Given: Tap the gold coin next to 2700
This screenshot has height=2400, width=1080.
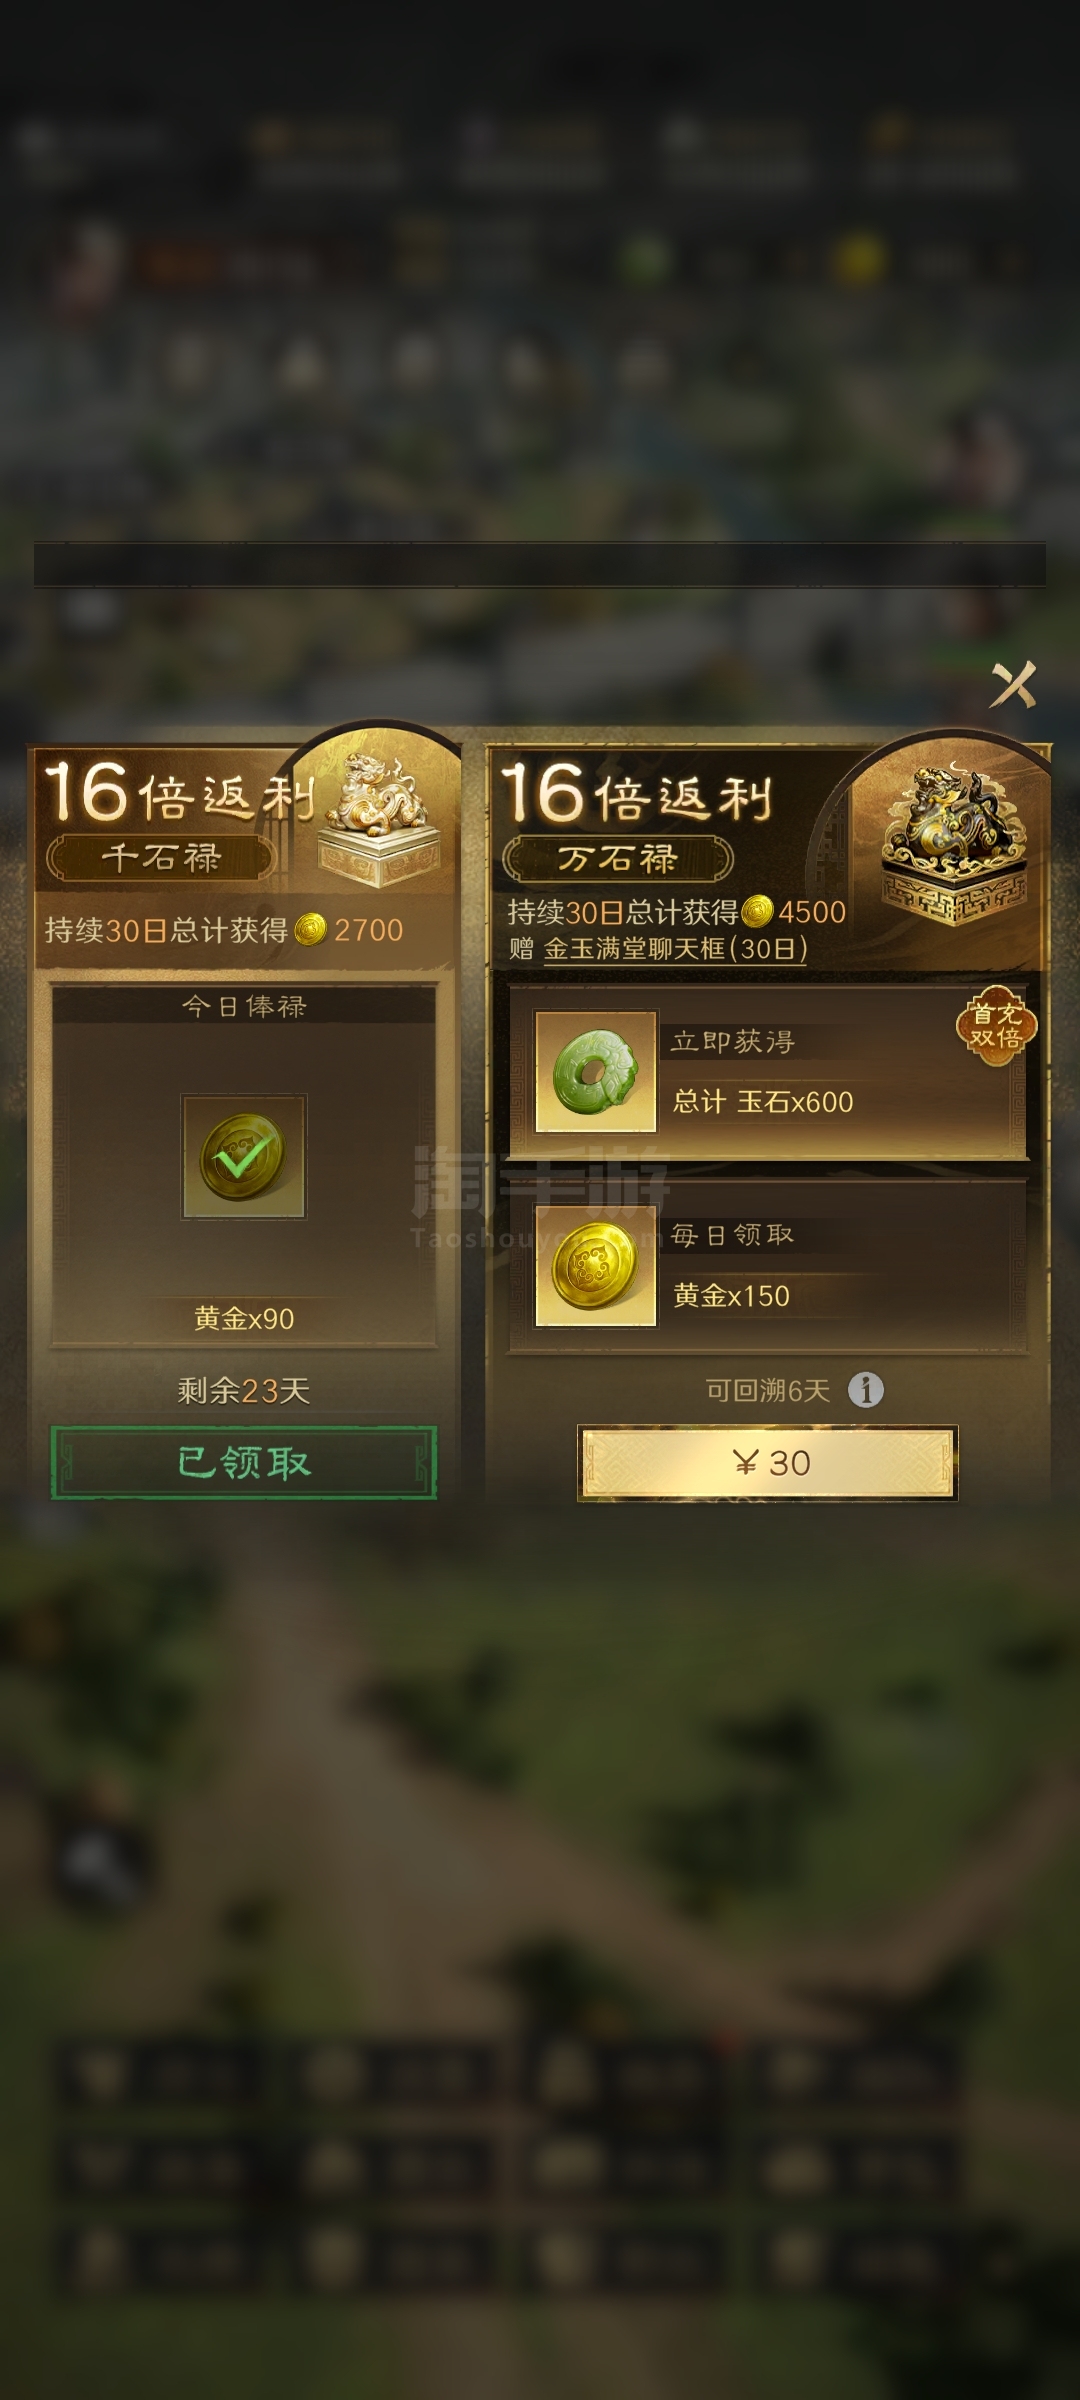Looking at the screenshot, I should 311,930.
